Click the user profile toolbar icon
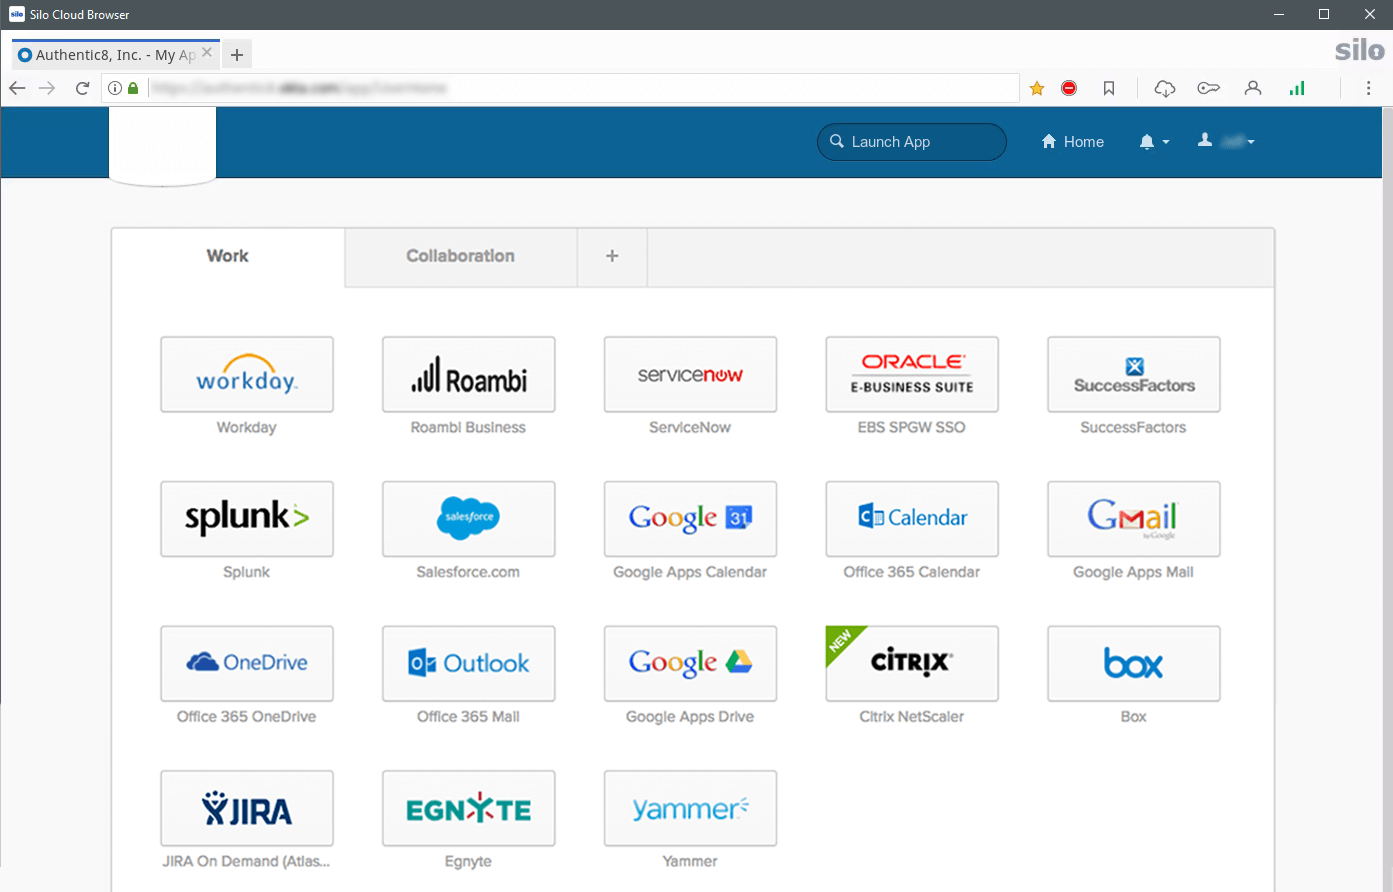This screenshot has height=892, width=1393. pos(1253,88)
